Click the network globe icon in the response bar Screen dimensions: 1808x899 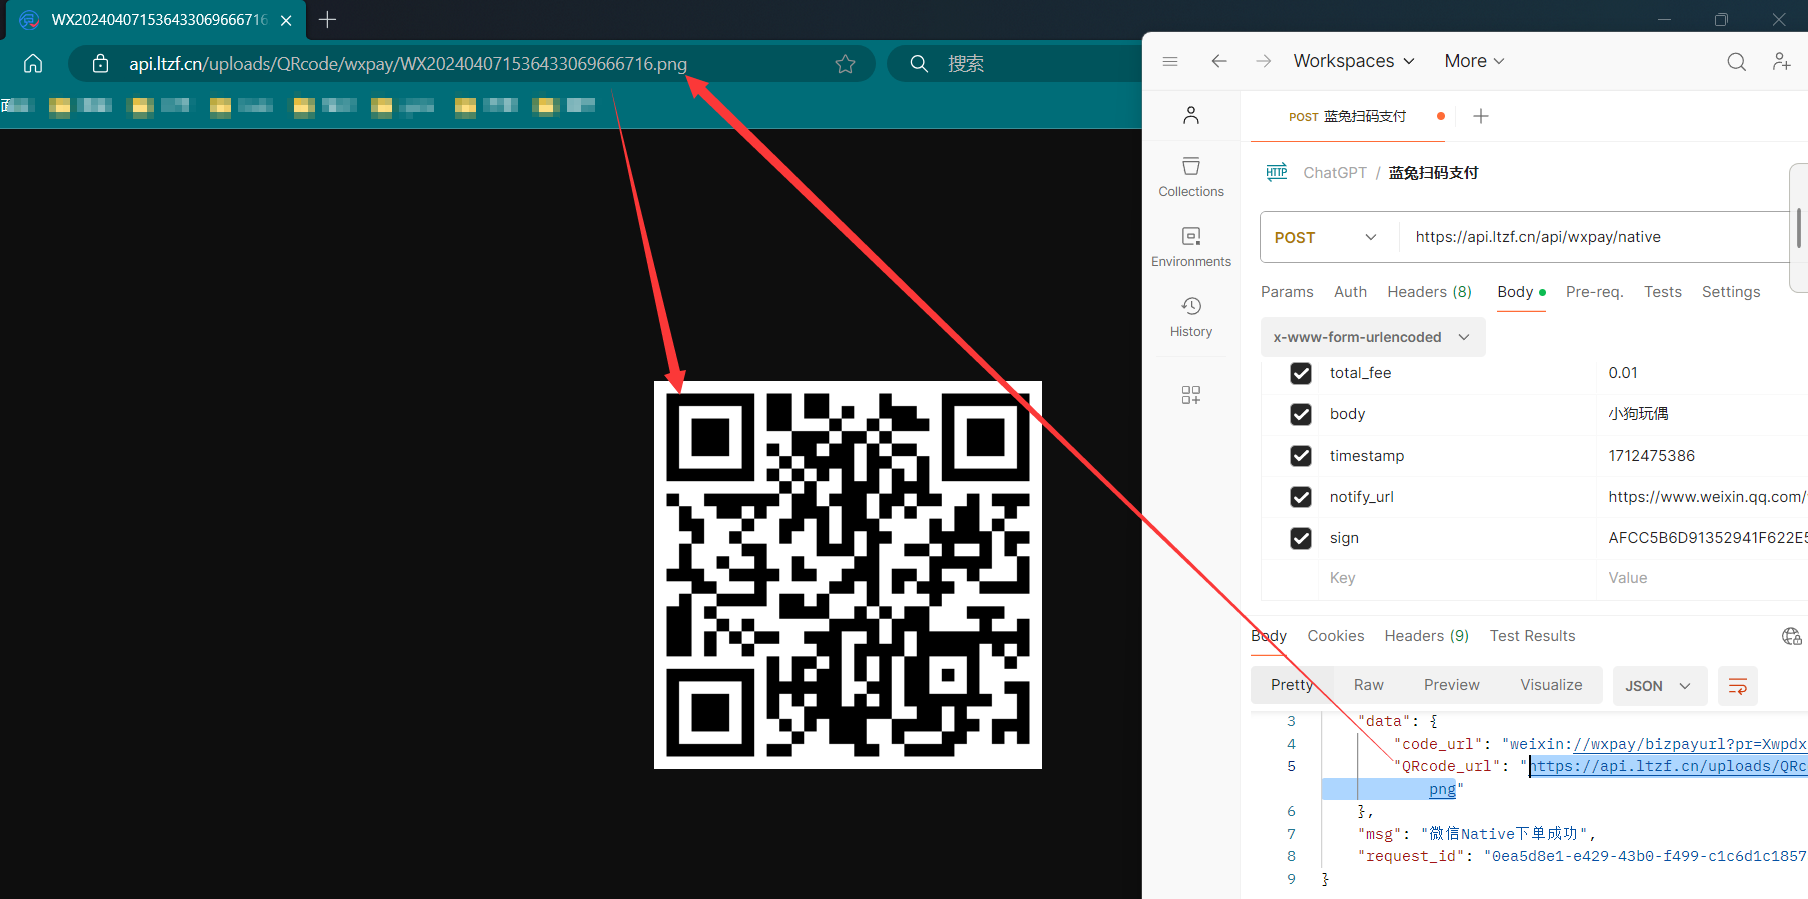click(x=1792, y=636)
